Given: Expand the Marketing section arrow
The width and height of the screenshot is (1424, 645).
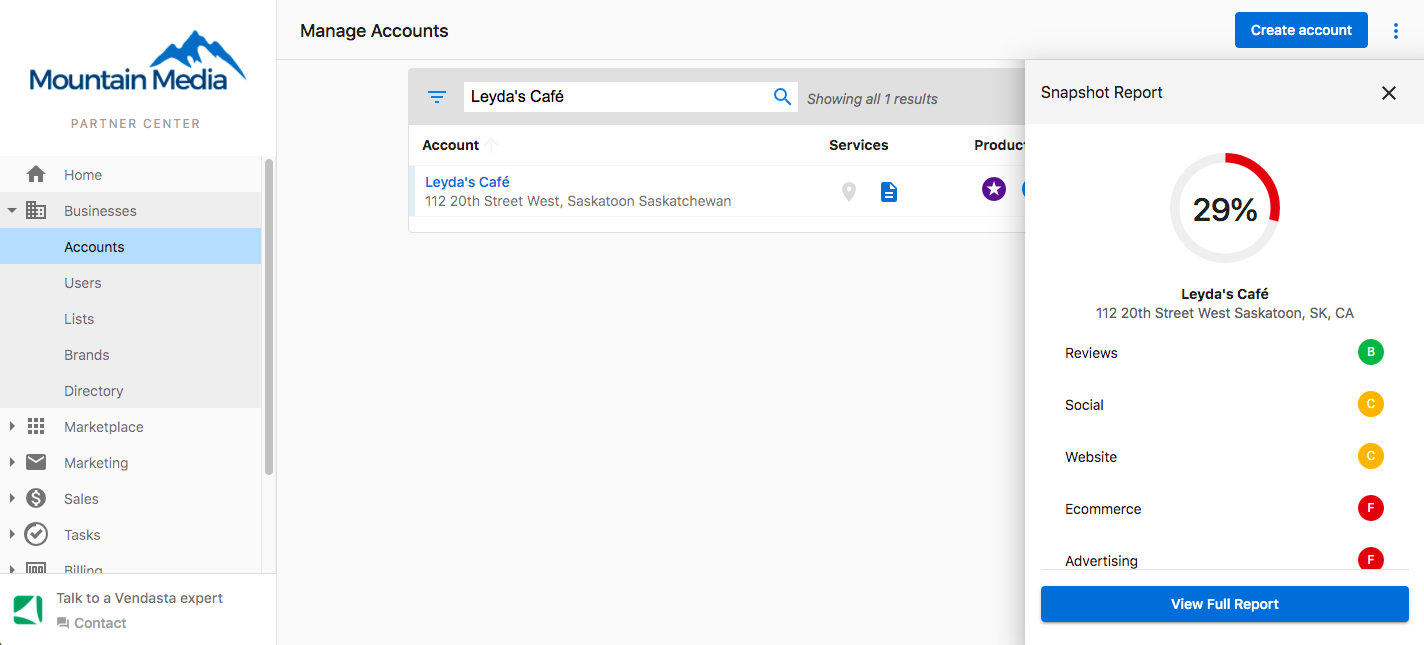Looking at the screenshot, I should tap(12, 462).
